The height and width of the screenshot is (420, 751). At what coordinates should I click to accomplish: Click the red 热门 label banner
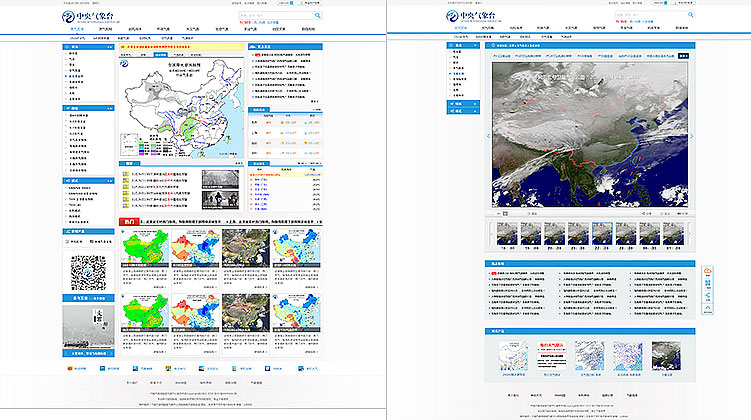130,221
